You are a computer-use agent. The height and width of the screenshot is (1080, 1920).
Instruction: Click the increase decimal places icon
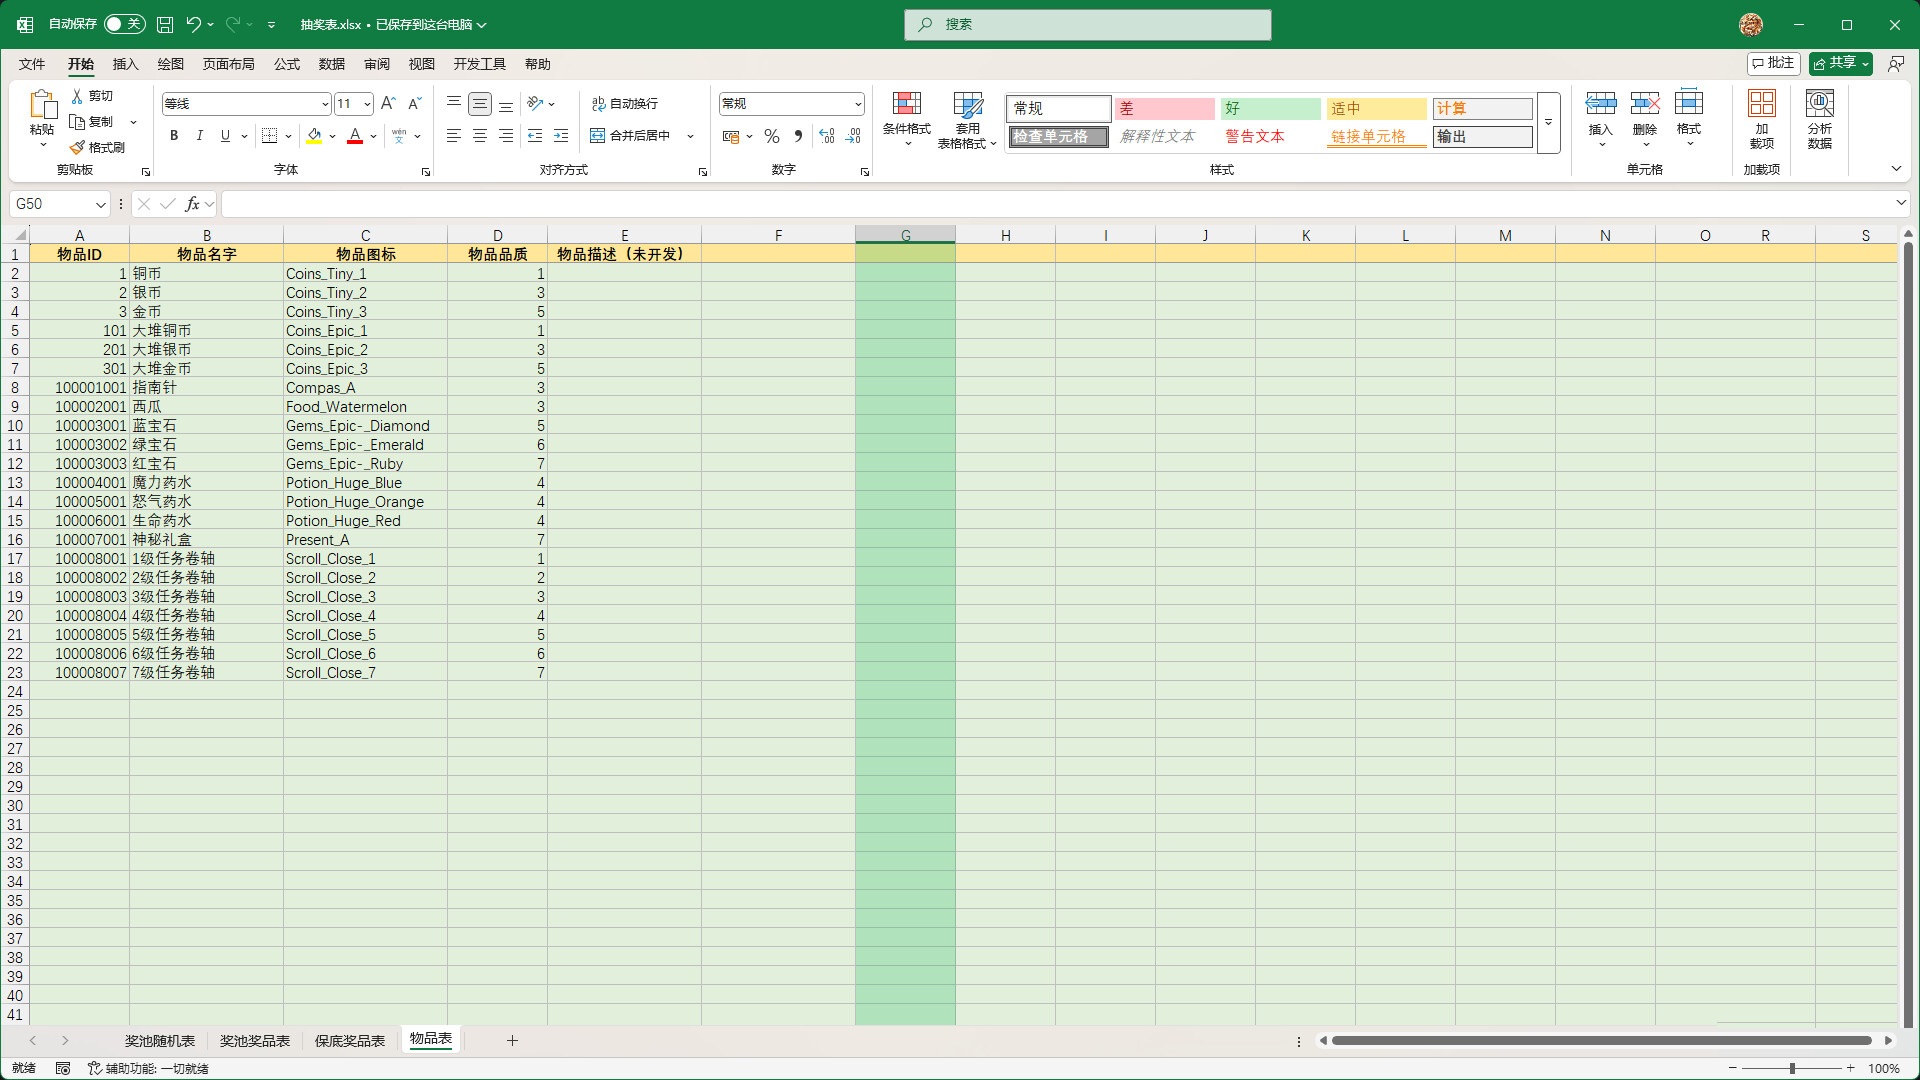pos(826,136)
